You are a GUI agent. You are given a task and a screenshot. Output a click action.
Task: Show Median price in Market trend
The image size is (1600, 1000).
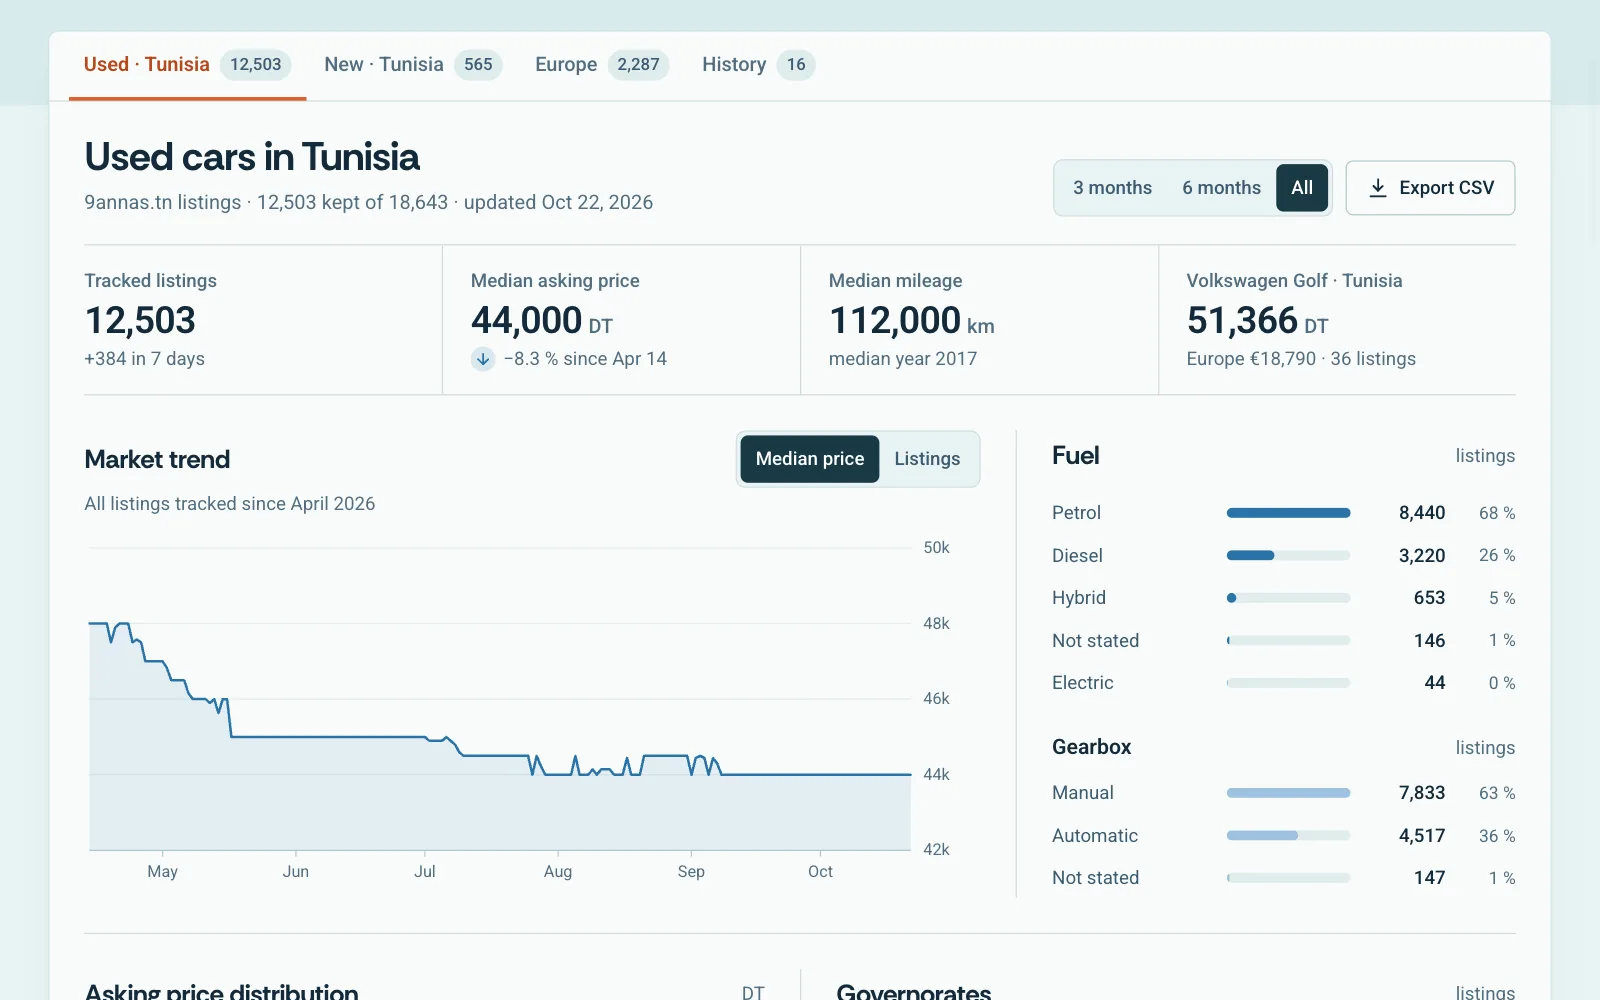810,459
